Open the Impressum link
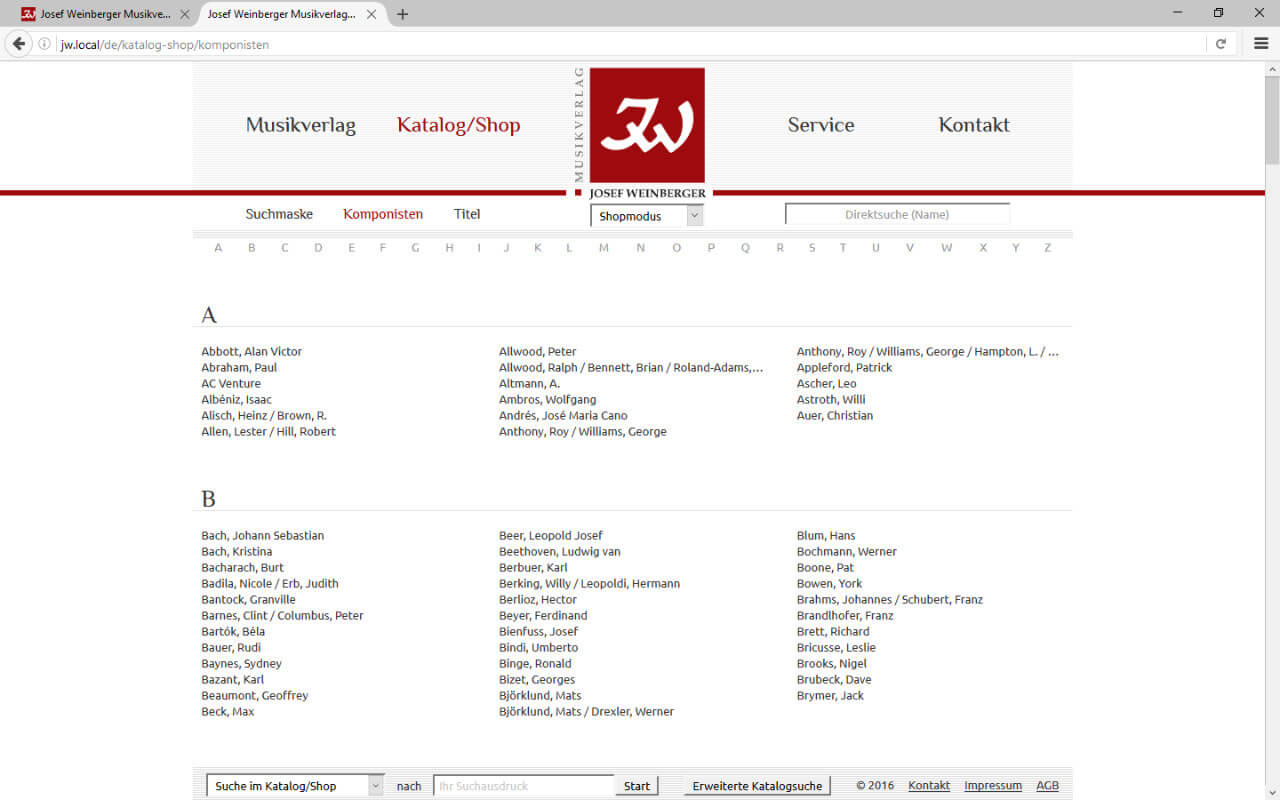 tap(993, 785)
